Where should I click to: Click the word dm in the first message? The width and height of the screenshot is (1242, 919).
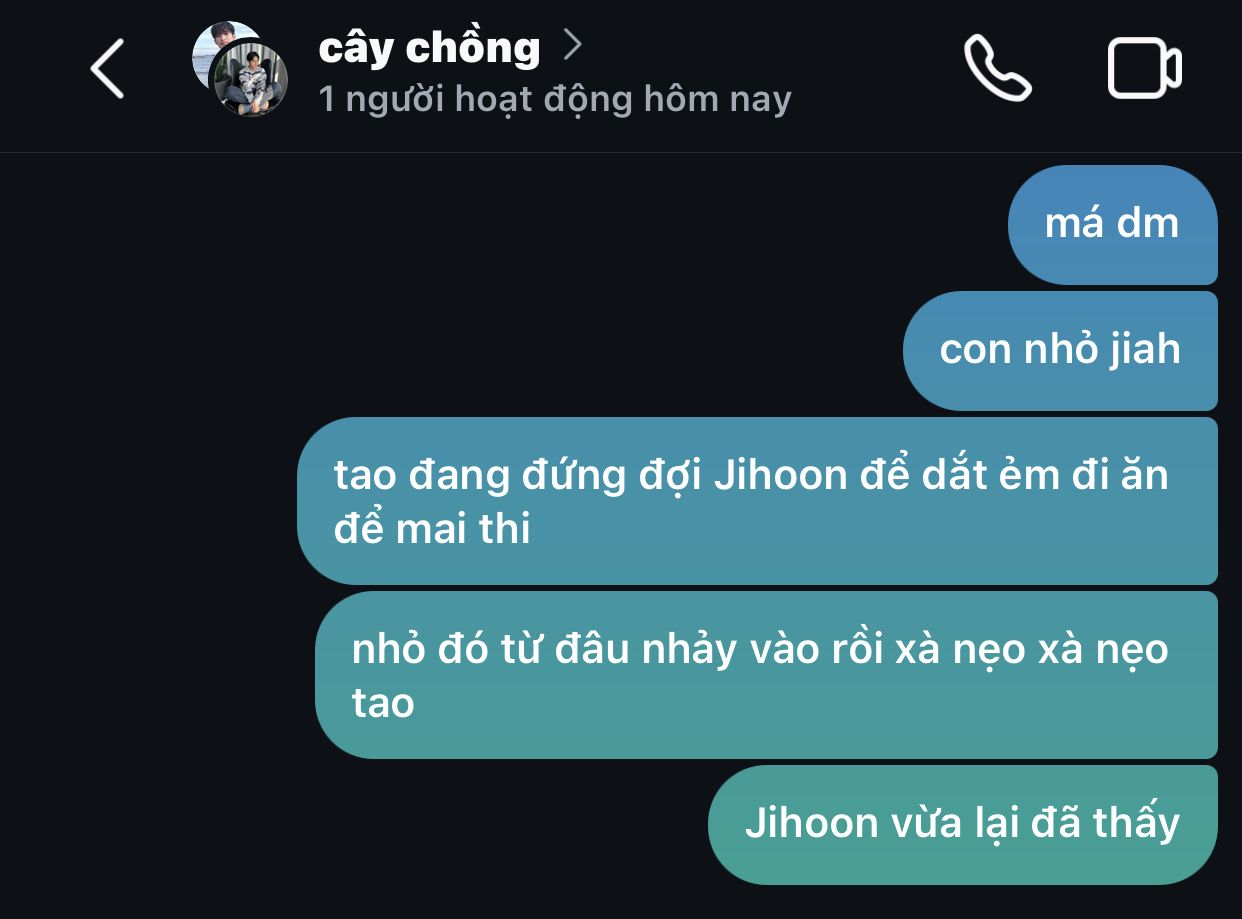1147,223
